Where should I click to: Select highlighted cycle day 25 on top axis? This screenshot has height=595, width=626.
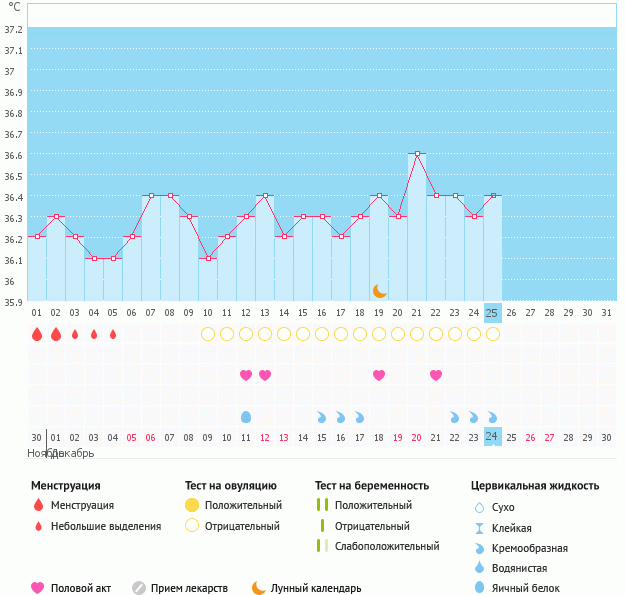click(492, 312)
